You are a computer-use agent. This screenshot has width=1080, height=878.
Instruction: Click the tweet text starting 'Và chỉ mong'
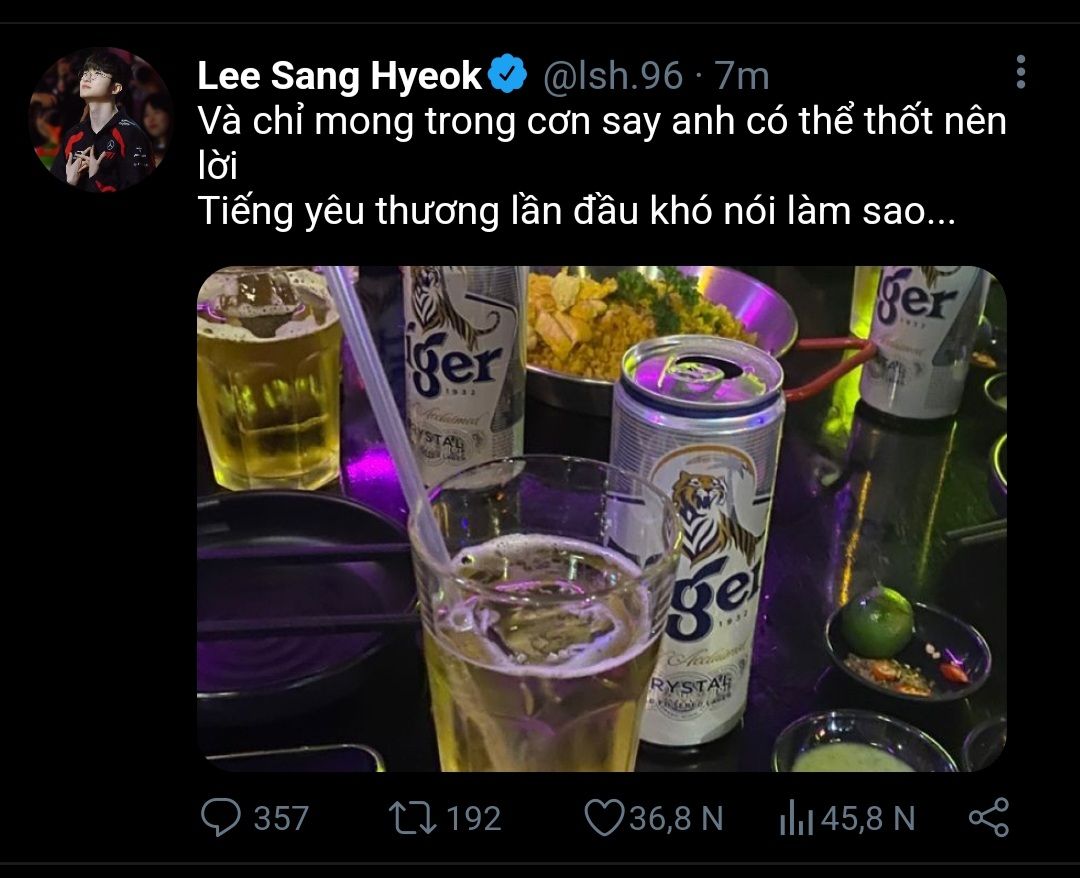click(602, 144)
